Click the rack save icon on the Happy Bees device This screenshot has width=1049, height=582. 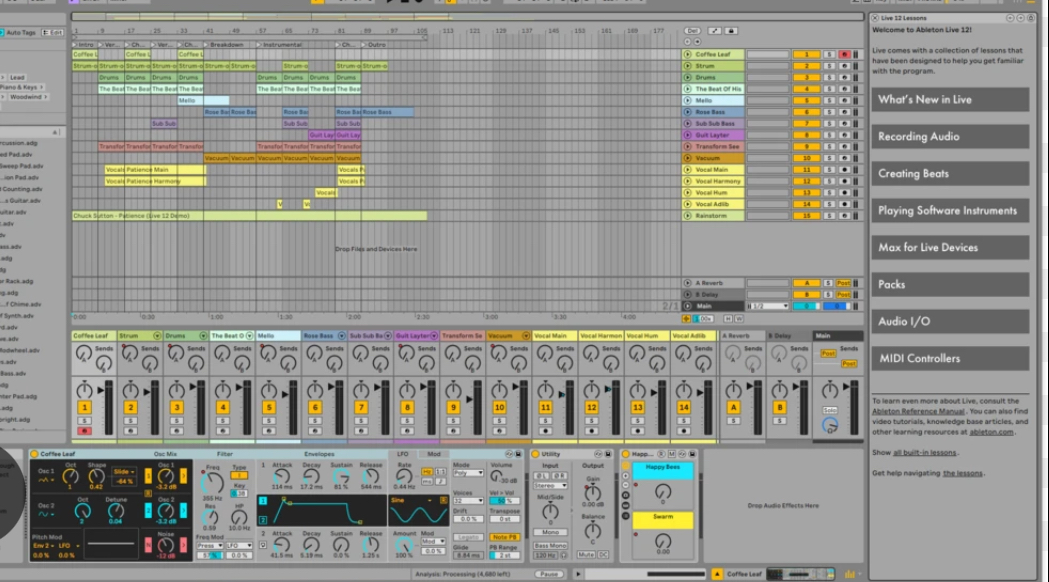[x=692, y=454]
